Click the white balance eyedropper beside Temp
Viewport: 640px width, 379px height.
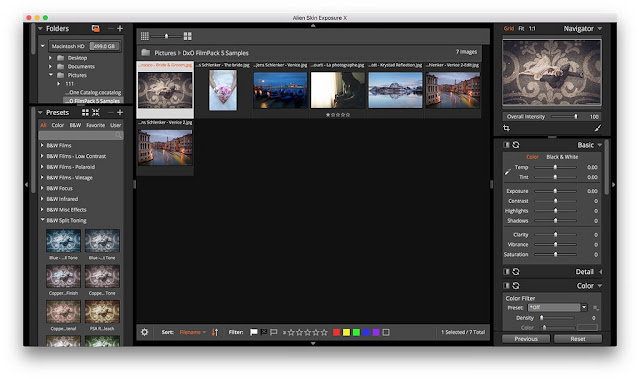(x=507, y=172)
